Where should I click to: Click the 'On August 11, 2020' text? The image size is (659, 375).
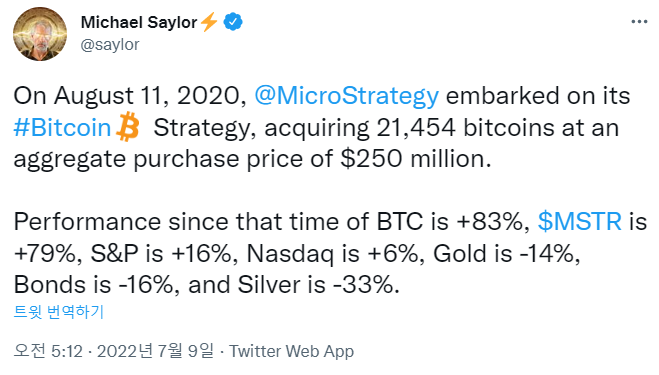130,96
